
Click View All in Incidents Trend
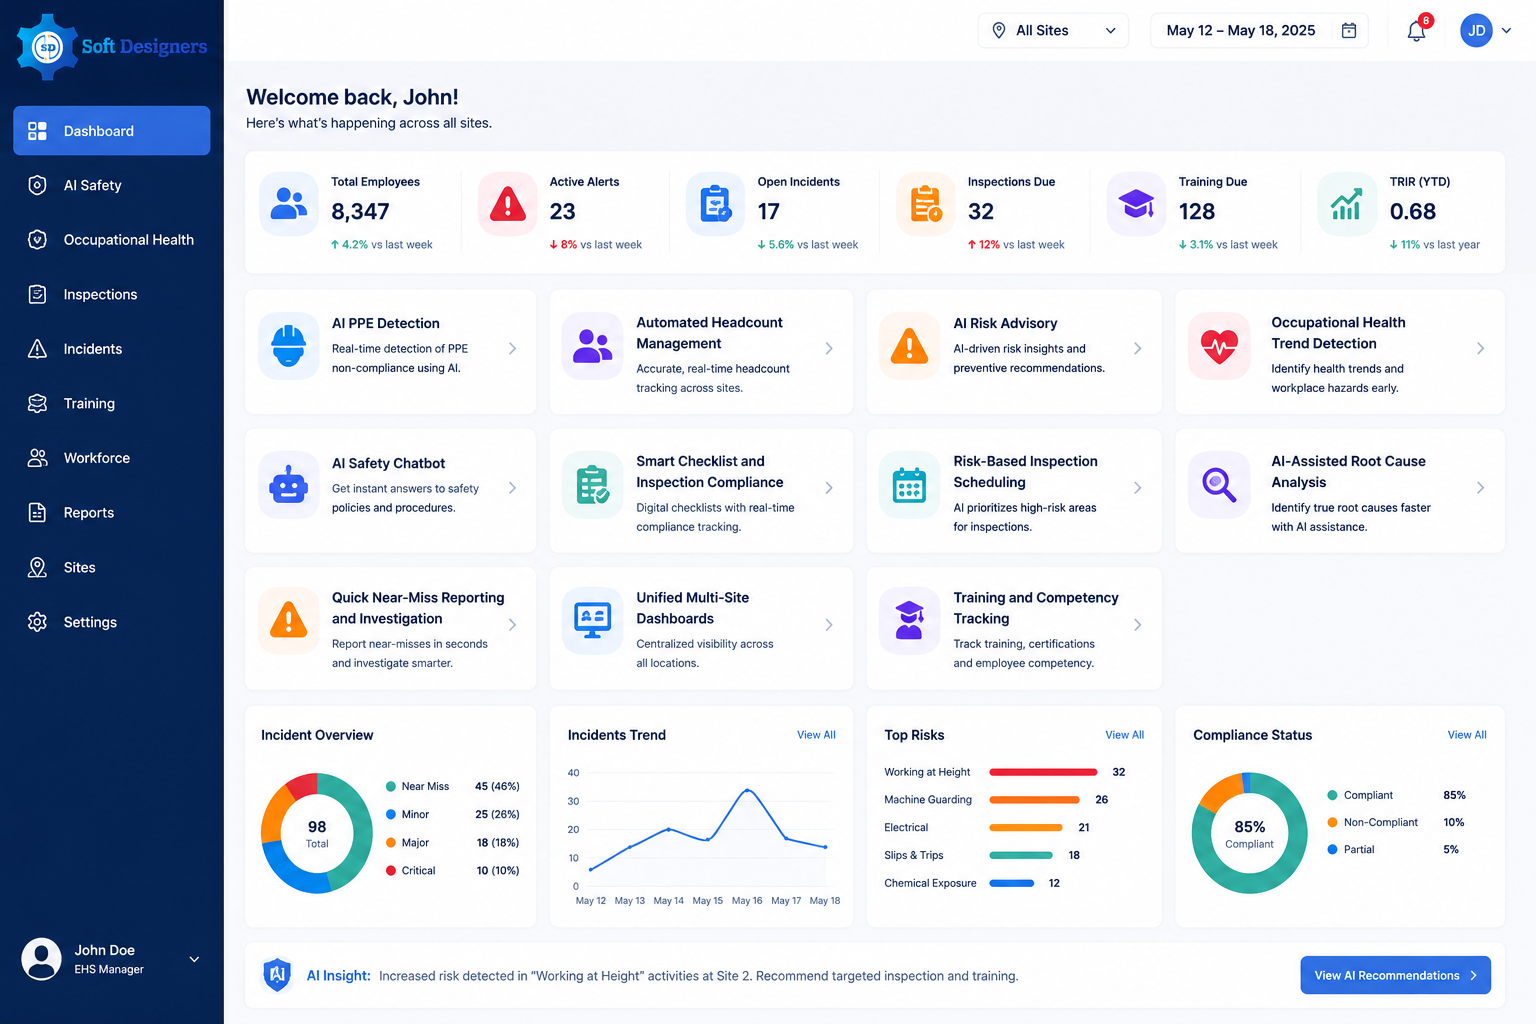pos(816,735)
